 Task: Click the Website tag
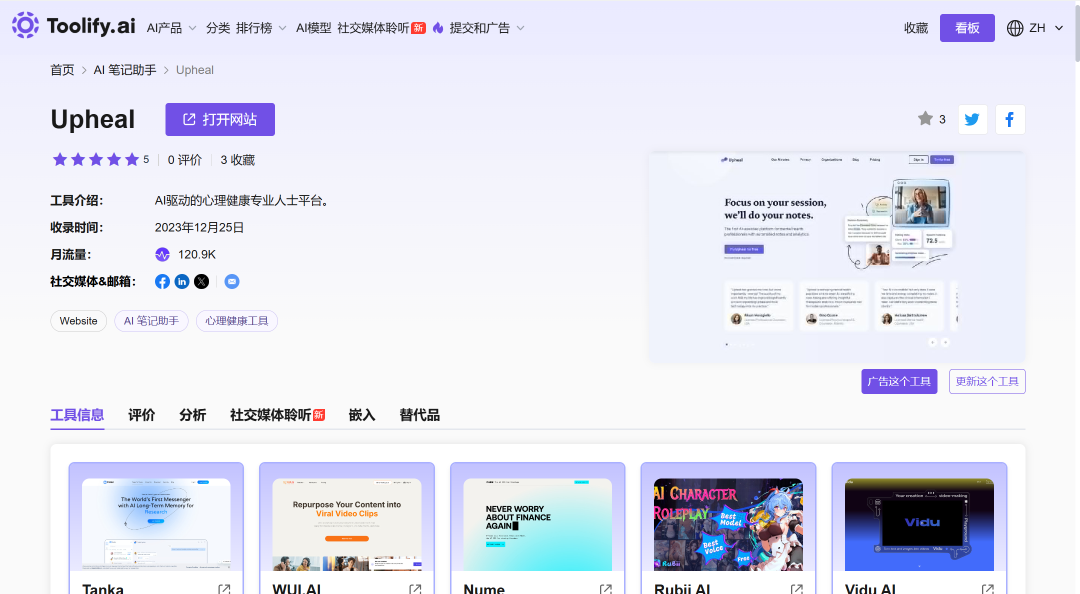point(79,320)
